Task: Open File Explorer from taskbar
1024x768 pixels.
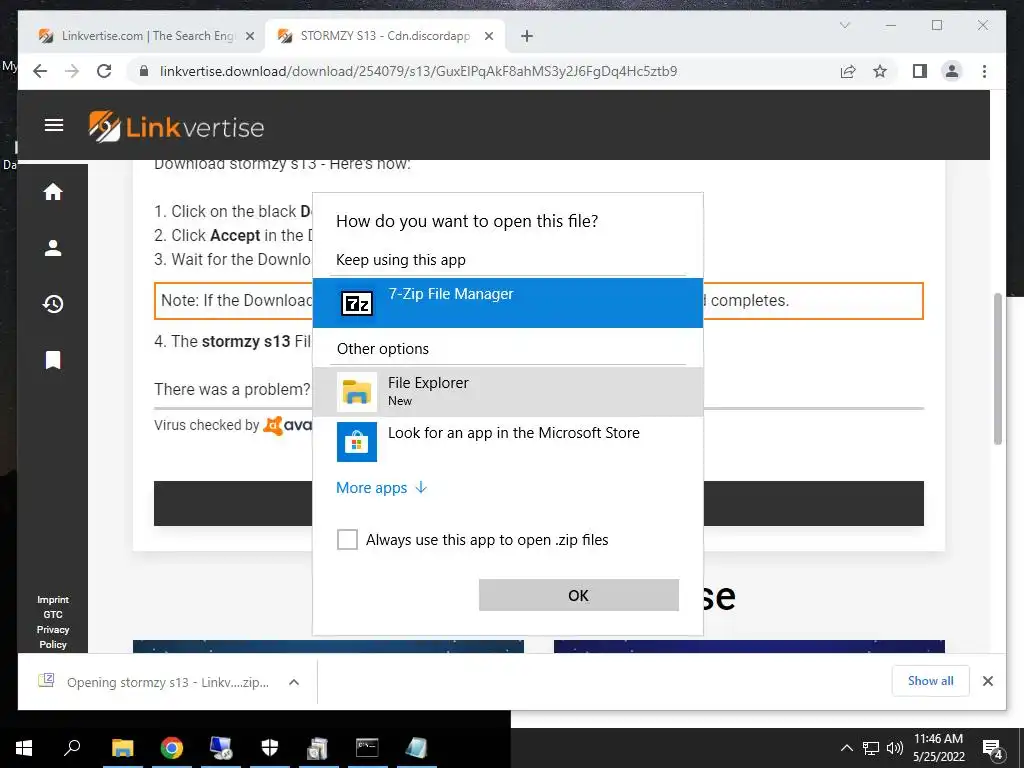Action: coord(122,748)
